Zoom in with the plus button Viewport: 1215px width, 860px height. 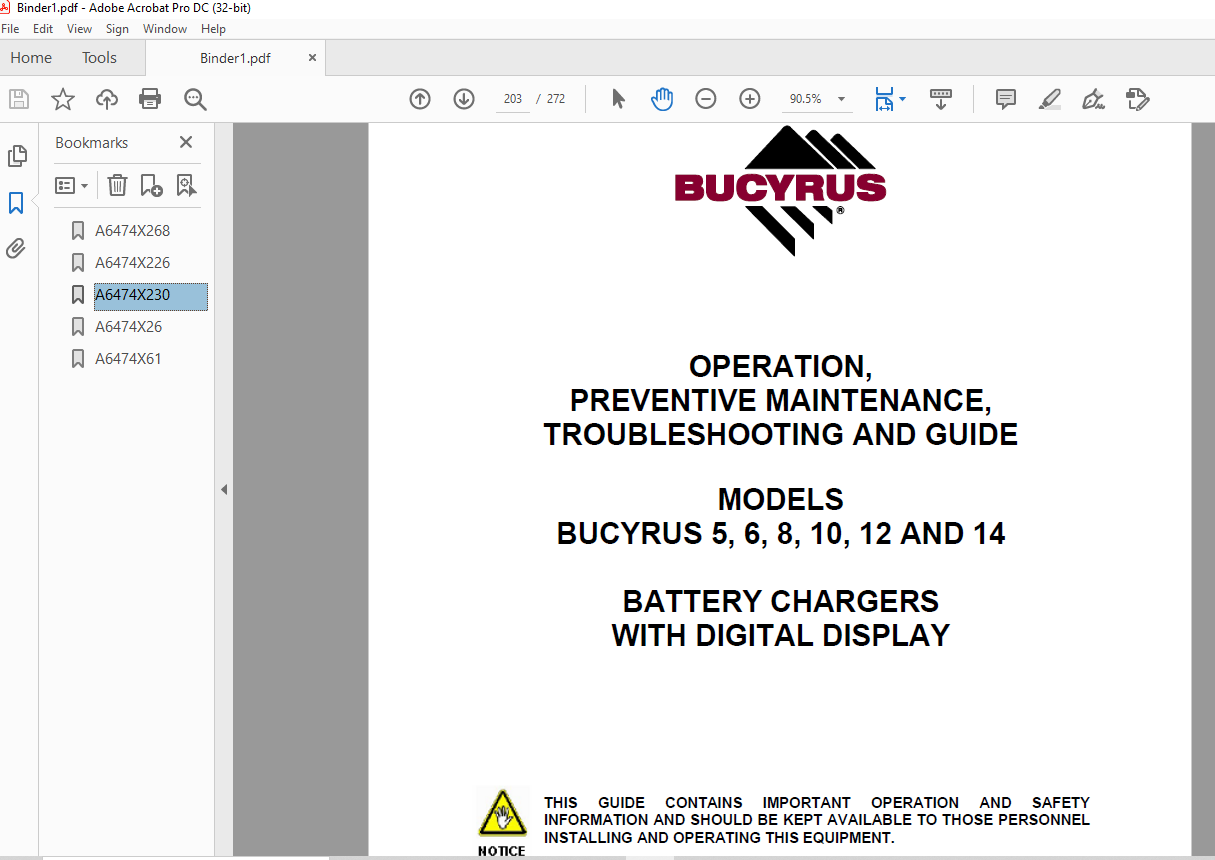(x=750, y=99)
